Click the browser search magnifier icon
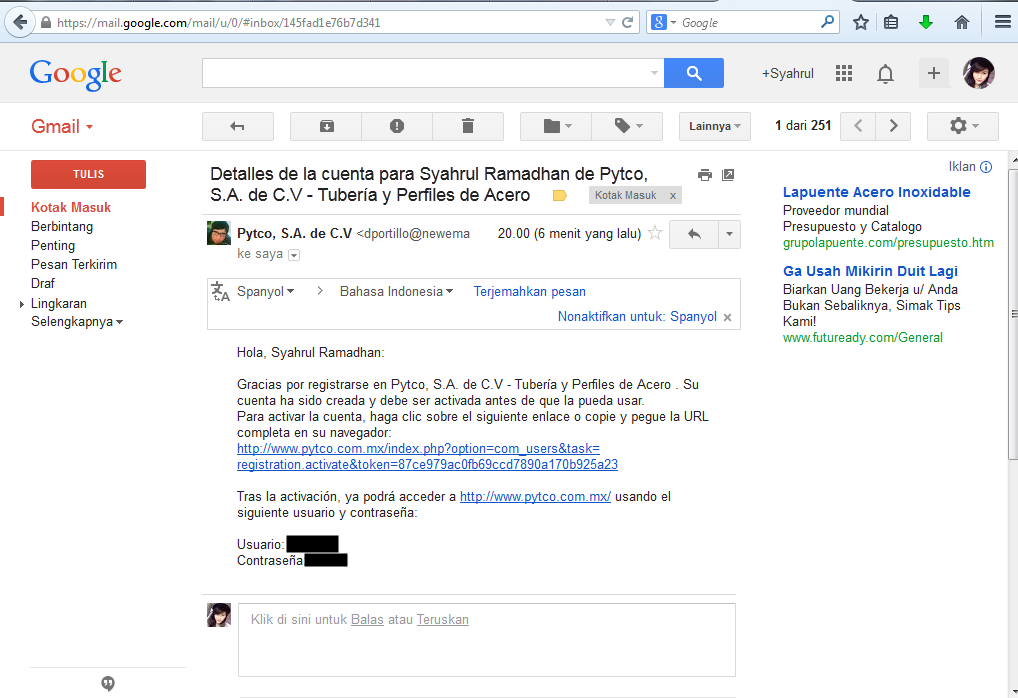This screenshot has height=698, width=1018. click(x=827, y=22)
